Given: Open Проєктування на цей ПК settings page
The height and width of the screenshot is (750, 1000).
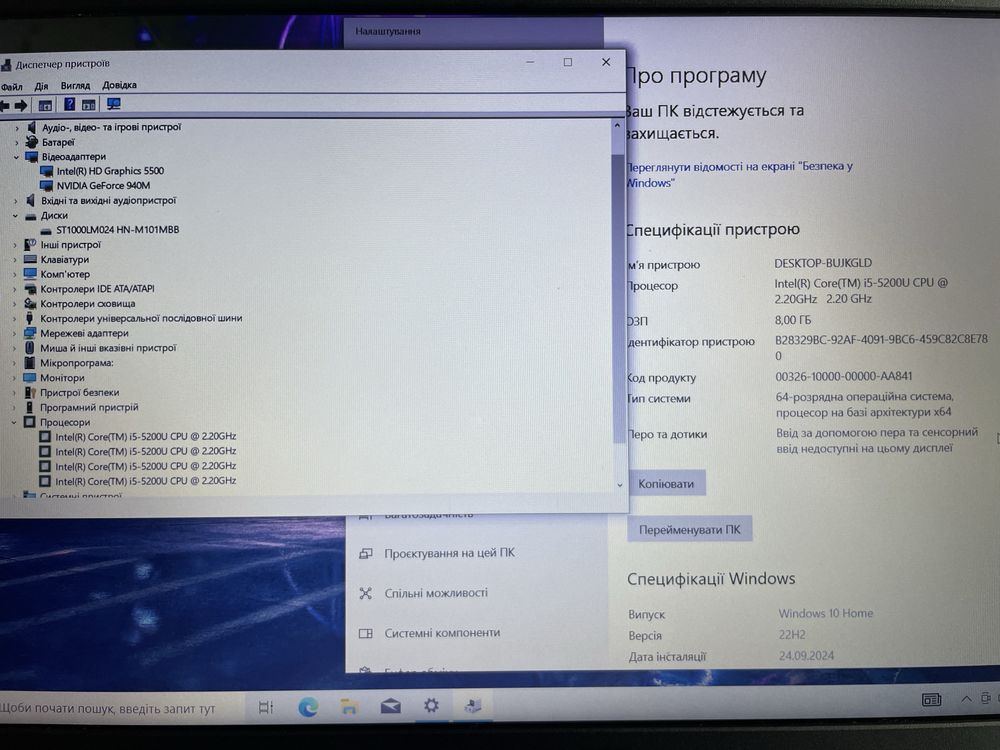Looking at the screenshot, I should pyautogui.click(x=449, y=553).
